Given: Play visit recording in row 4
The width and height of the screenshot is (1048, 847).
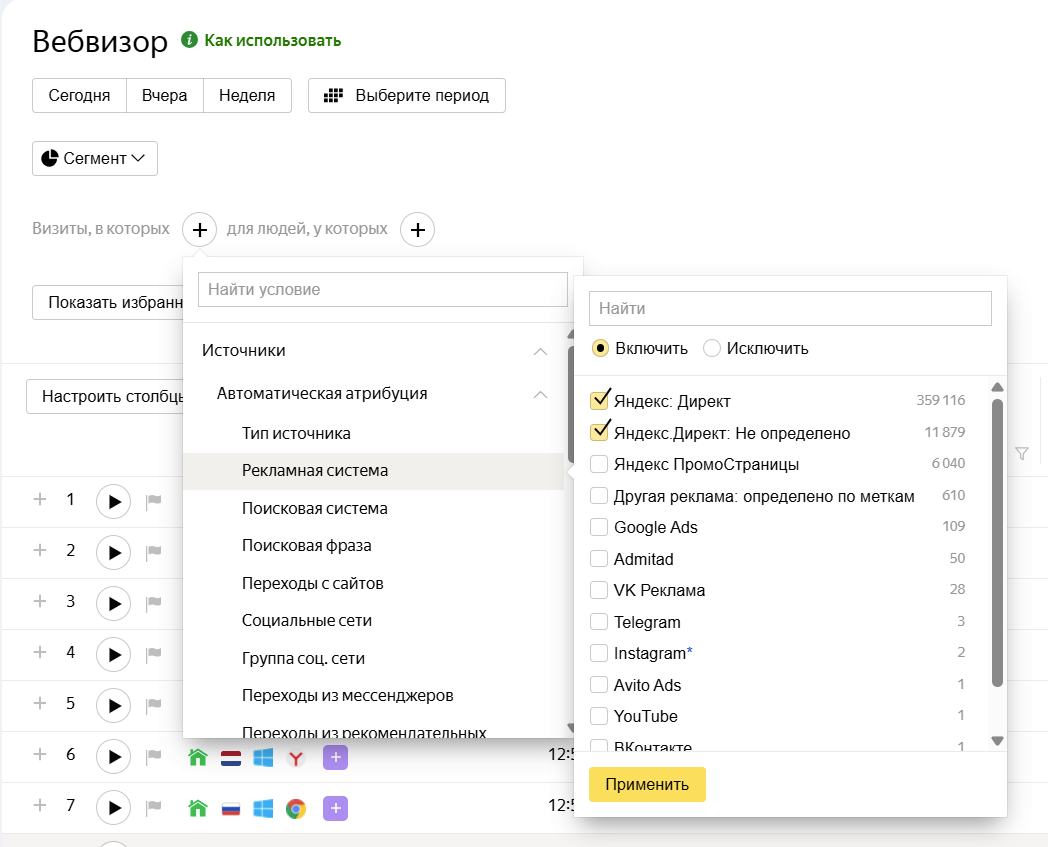Looking at the screenshot, I should pyautogui.click(x=114, y=654).
